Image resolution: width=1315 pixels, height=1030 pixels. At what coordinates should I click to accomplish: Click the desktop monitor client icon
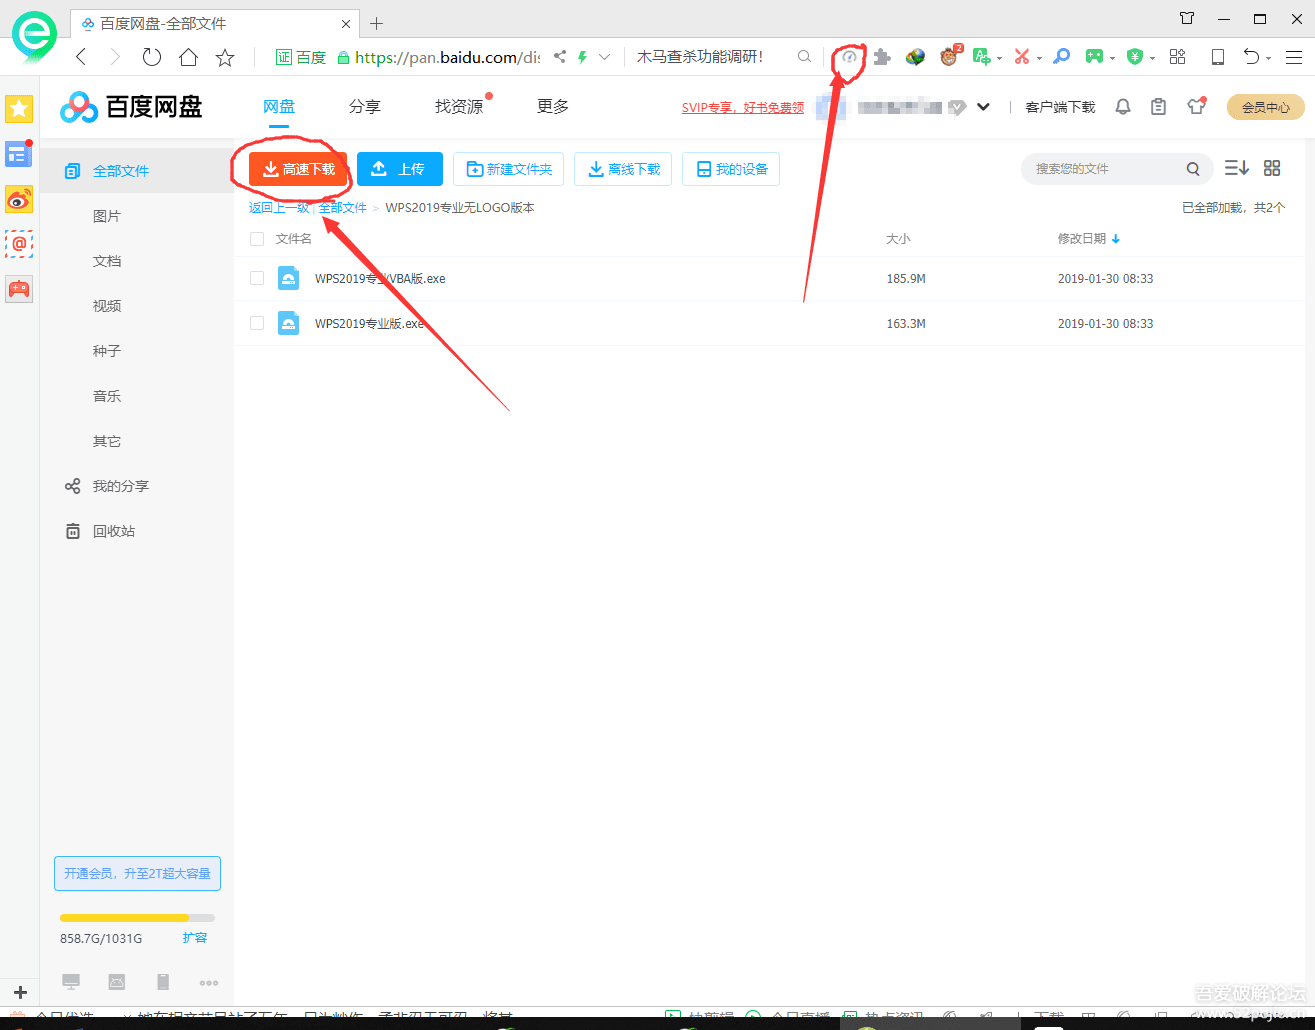pyautogui.click(x=71, y=982)
